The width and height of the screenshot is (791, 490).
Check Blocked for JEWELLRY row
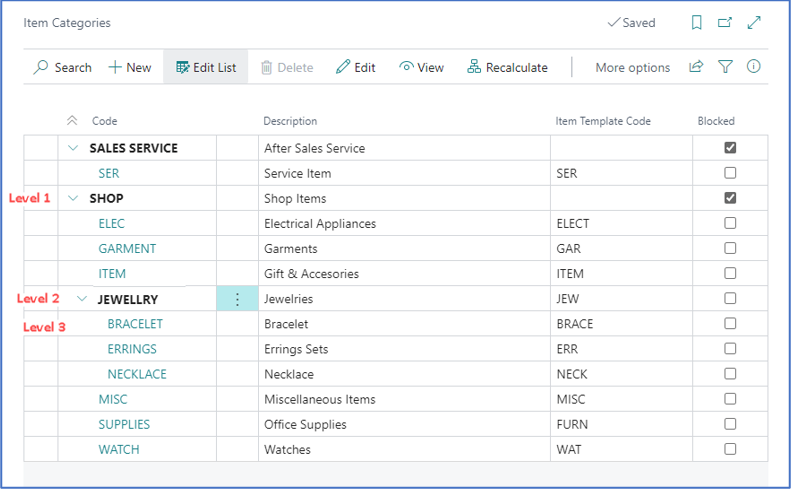point(730,298)
